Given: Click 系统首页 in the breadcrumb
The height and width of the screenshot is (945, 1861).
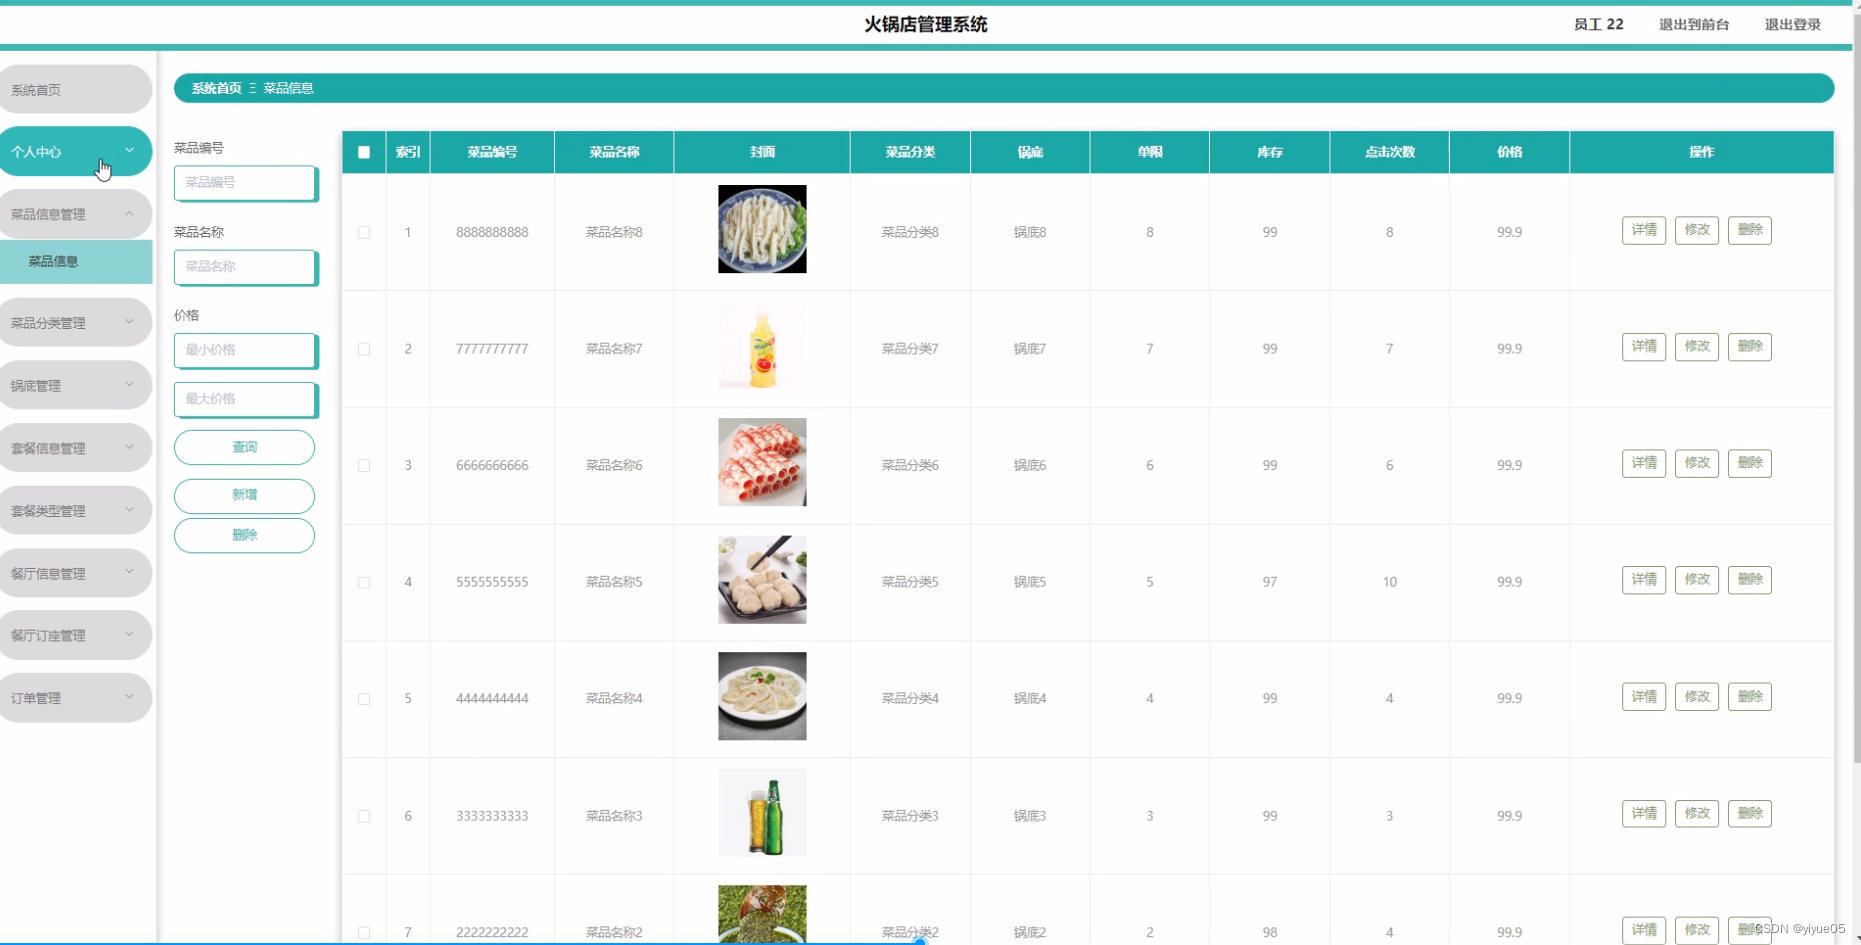Looking at the screenshot, I should coord(217,88).
